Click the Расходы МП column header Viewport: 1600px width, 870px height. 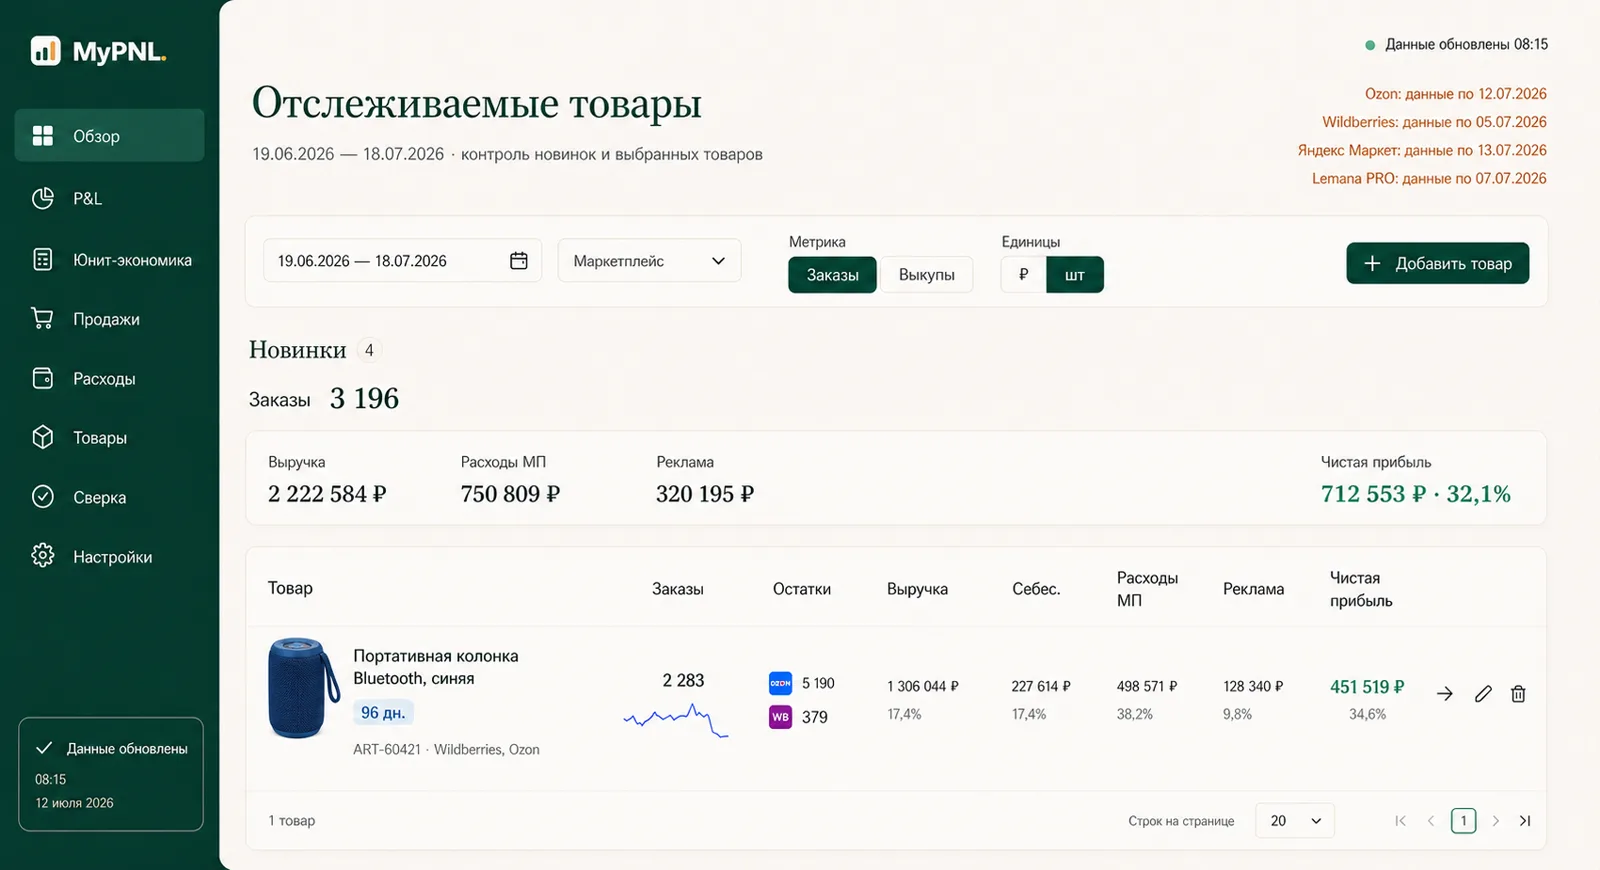(1147, 589)
